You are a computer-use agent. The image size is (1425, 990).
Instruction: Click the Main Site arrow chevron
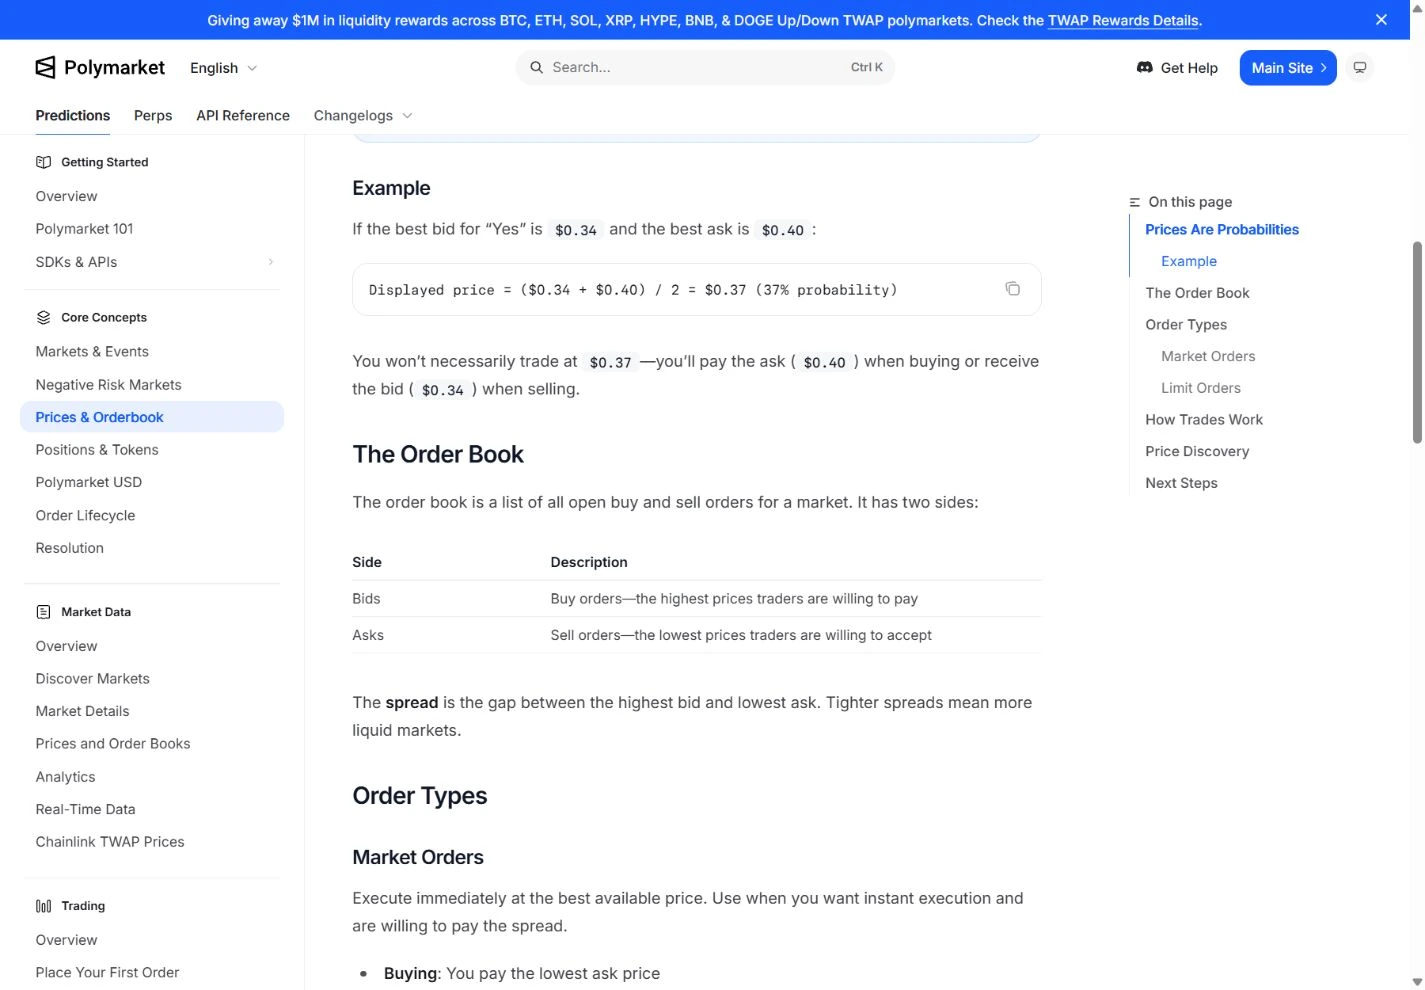[x=1323, y=68]
